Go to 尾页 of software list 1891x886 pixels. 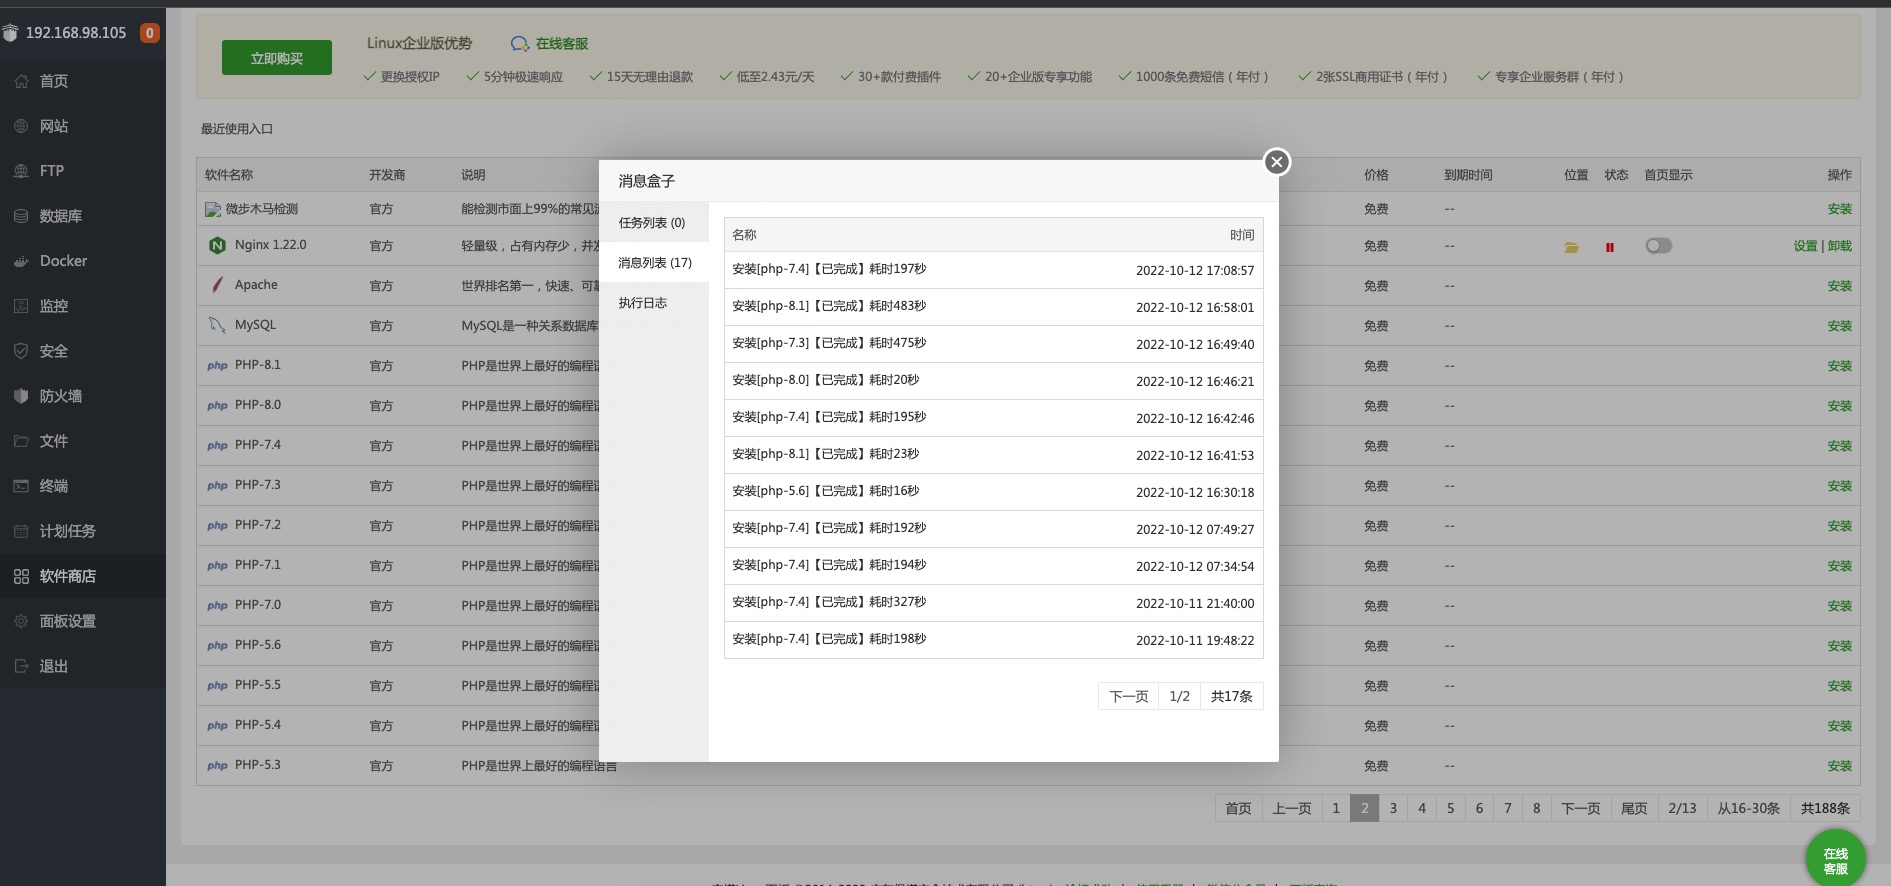click(1634, 808)
